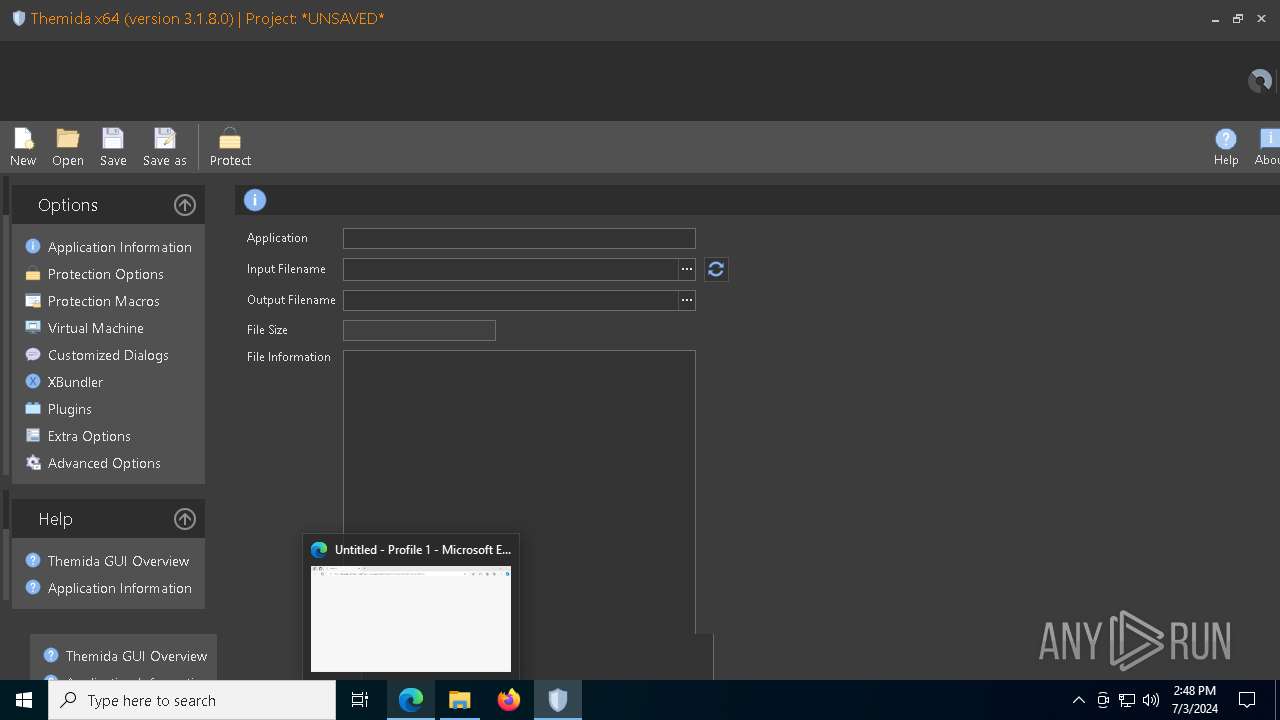The image size is (1280, 720).
Task: Collapse the Options panel arrow
Action: (185, 205)
